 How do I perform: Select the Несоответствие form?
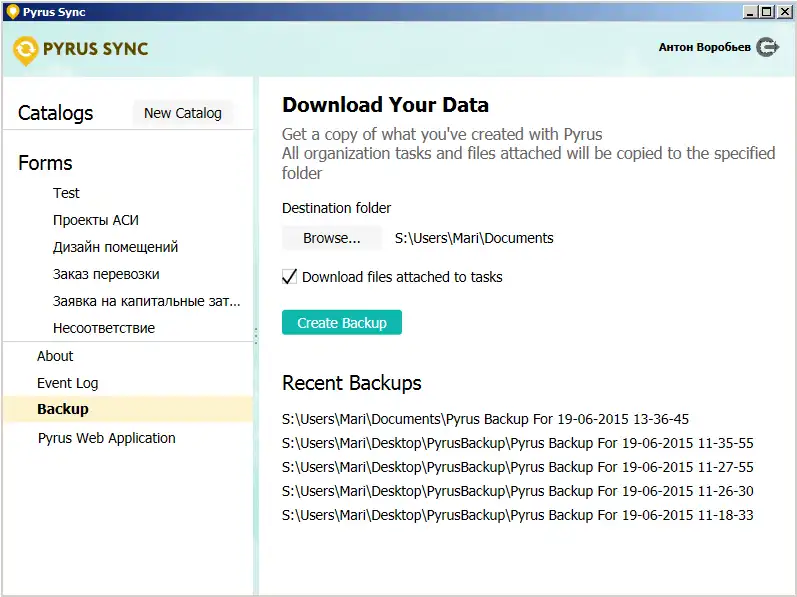104,328
